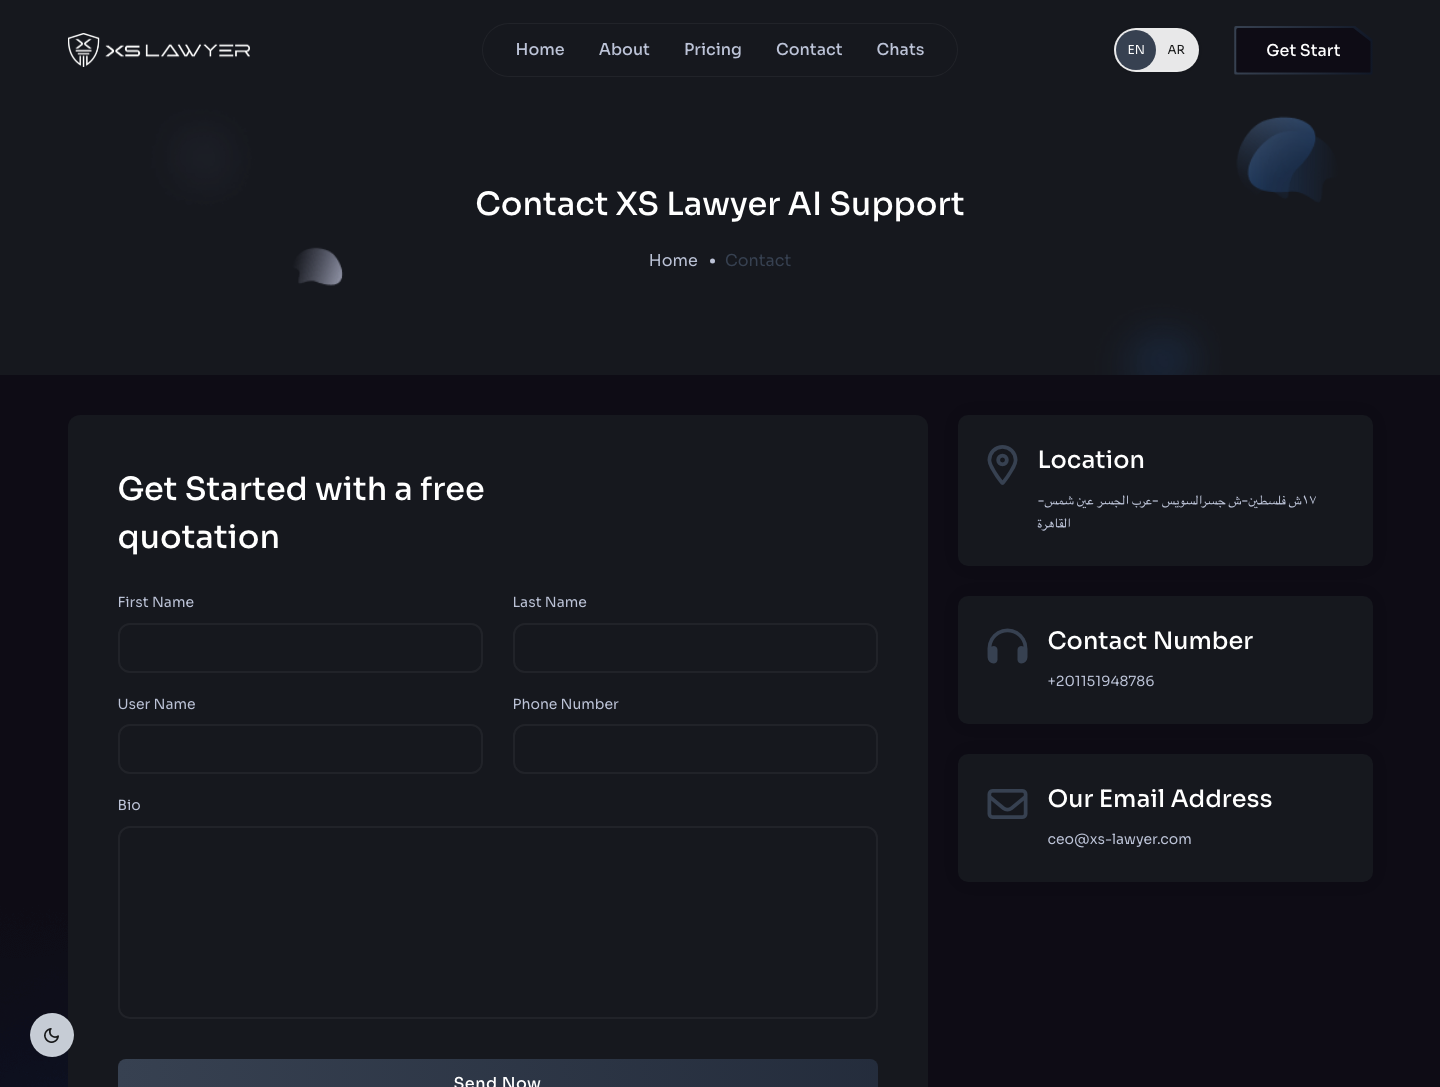
Task: Switch language to EN
Action: pos(1136,50)
